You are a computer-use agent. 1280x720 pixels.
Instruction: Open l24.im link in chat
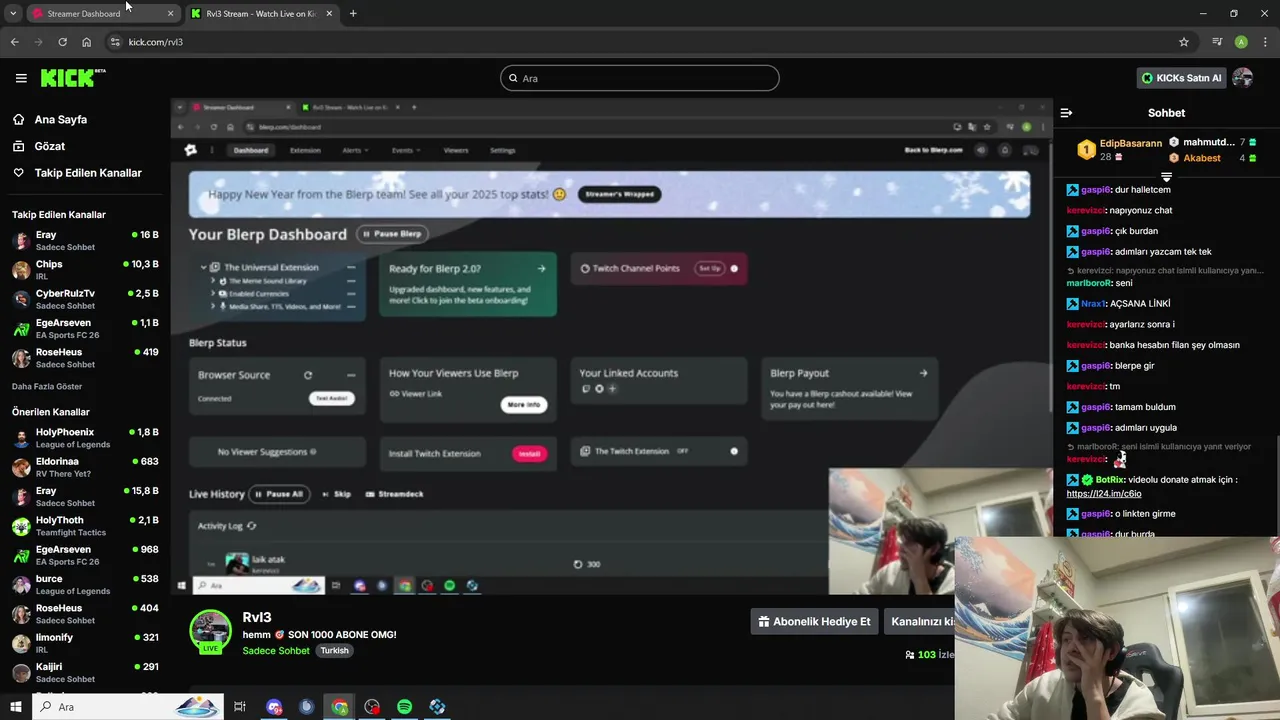coord(1104,494)
